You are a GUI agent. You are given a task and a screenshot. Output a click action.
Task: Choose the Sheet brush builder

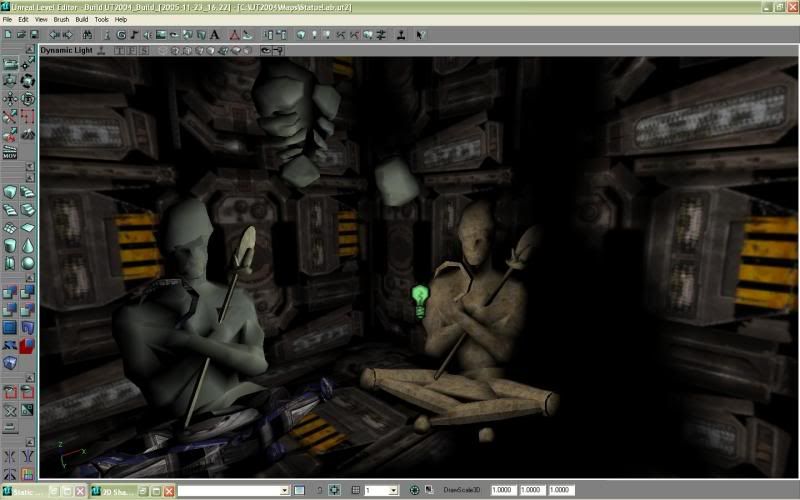(28, 228)
